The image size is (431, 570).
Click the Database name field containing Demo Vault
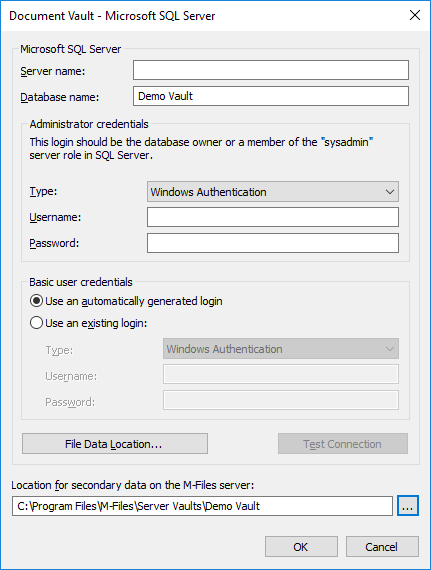[x=271, y=96]
